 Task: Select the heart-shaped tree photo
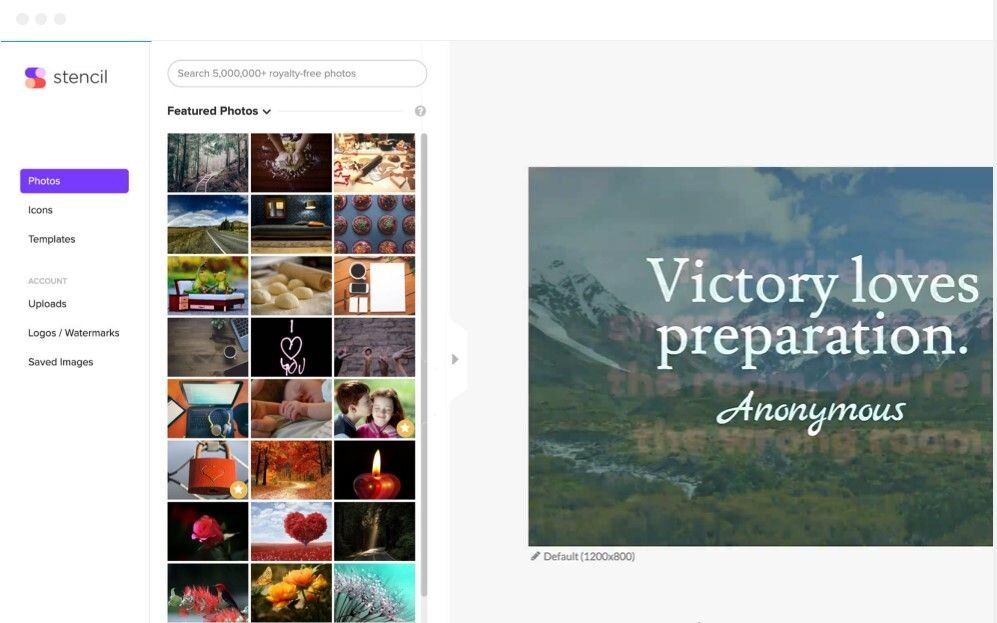[291, 531]
